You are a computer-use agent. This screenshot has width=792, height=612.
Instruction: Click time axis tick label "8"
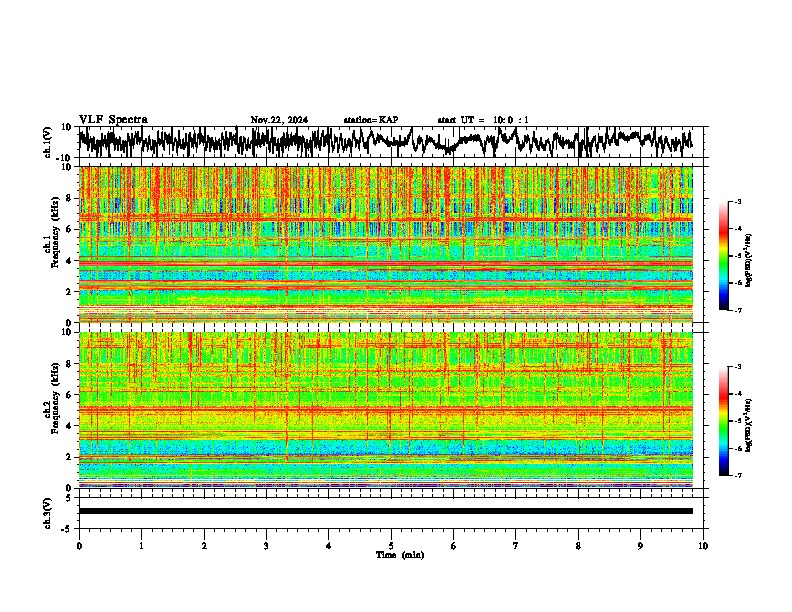[x=578, y=546]
